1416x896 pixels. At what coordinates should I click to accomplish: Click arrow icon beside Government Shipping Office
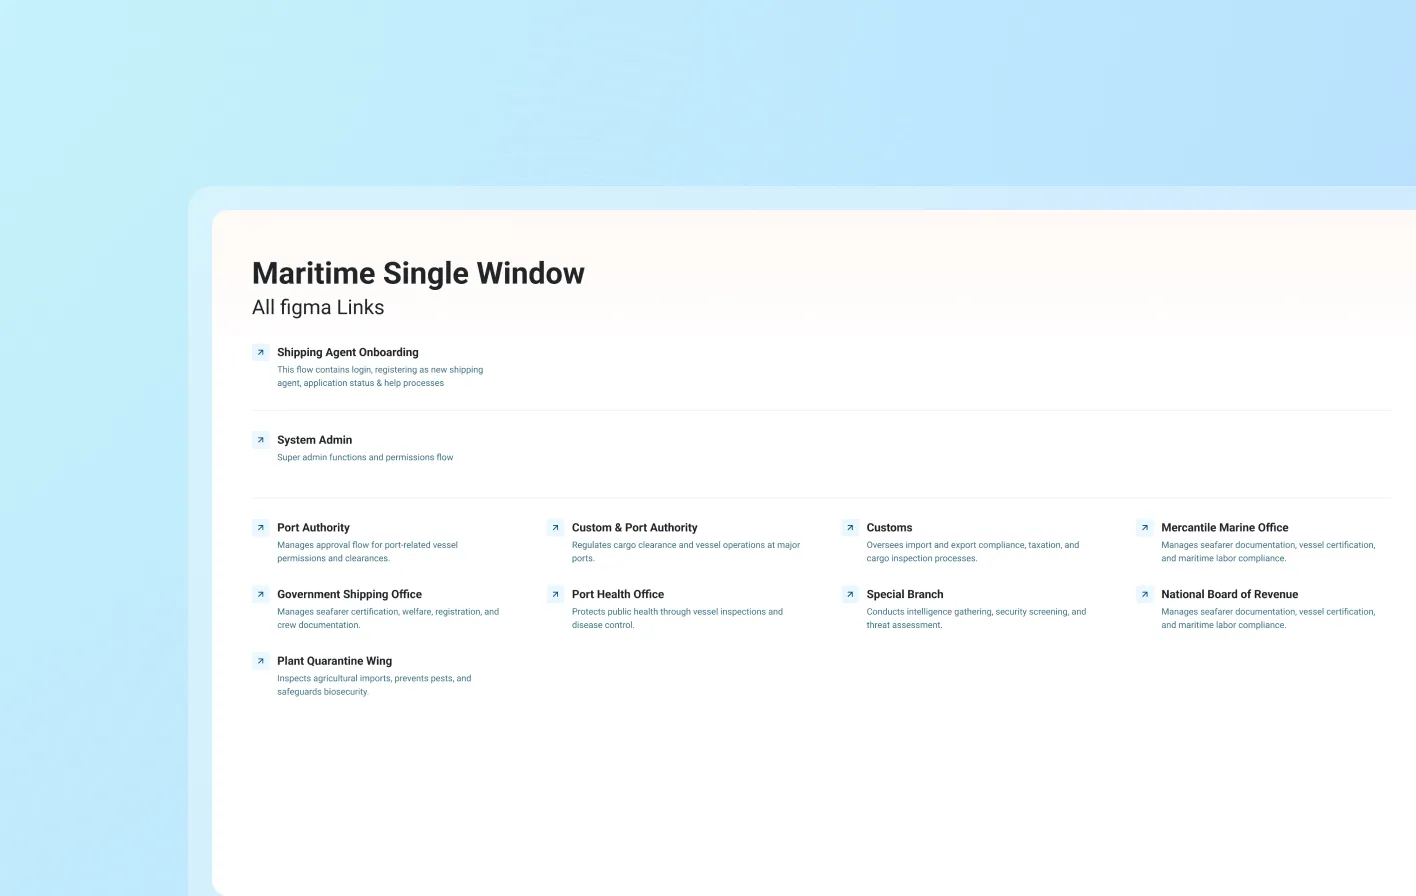coord(260,594)
